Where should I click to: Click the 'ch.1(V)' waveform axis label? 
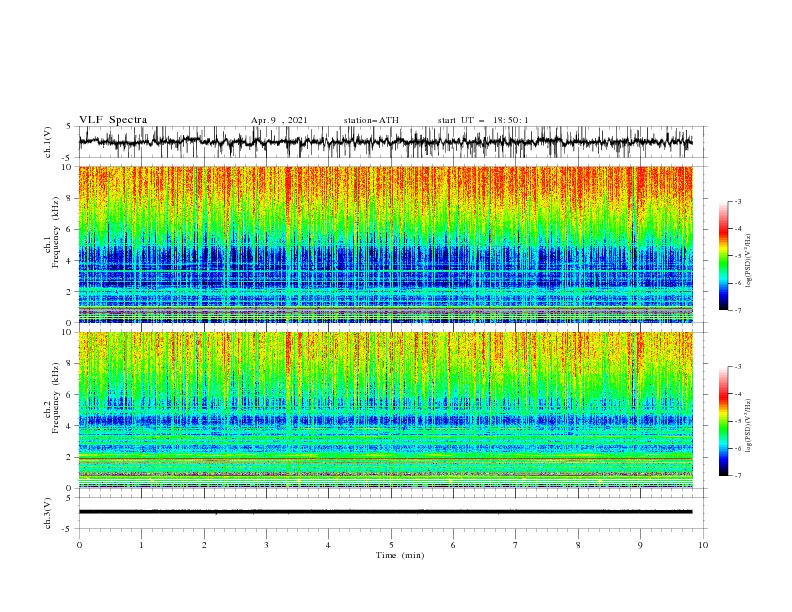[48, 142]
